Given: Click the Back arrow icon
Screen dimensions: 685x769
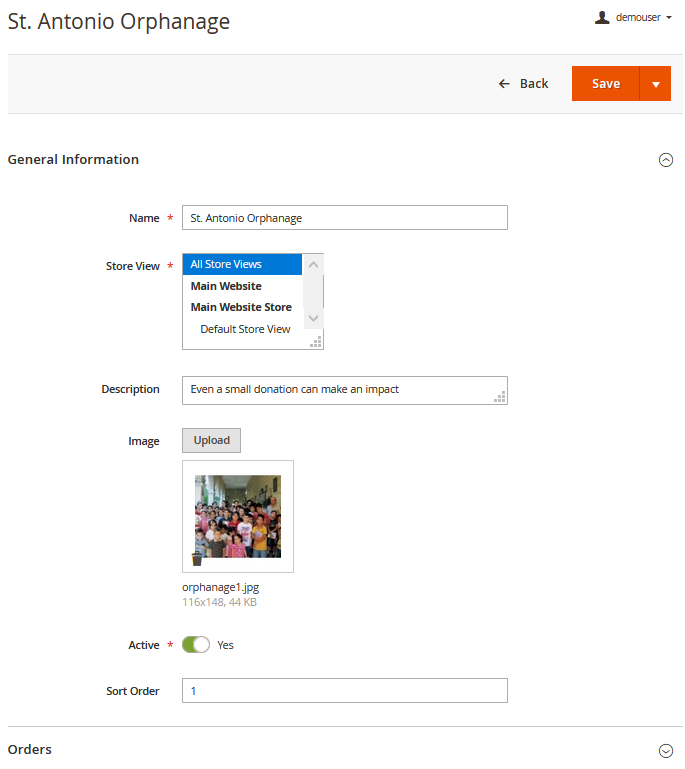Looking at the screenshot, I should 505,84.
